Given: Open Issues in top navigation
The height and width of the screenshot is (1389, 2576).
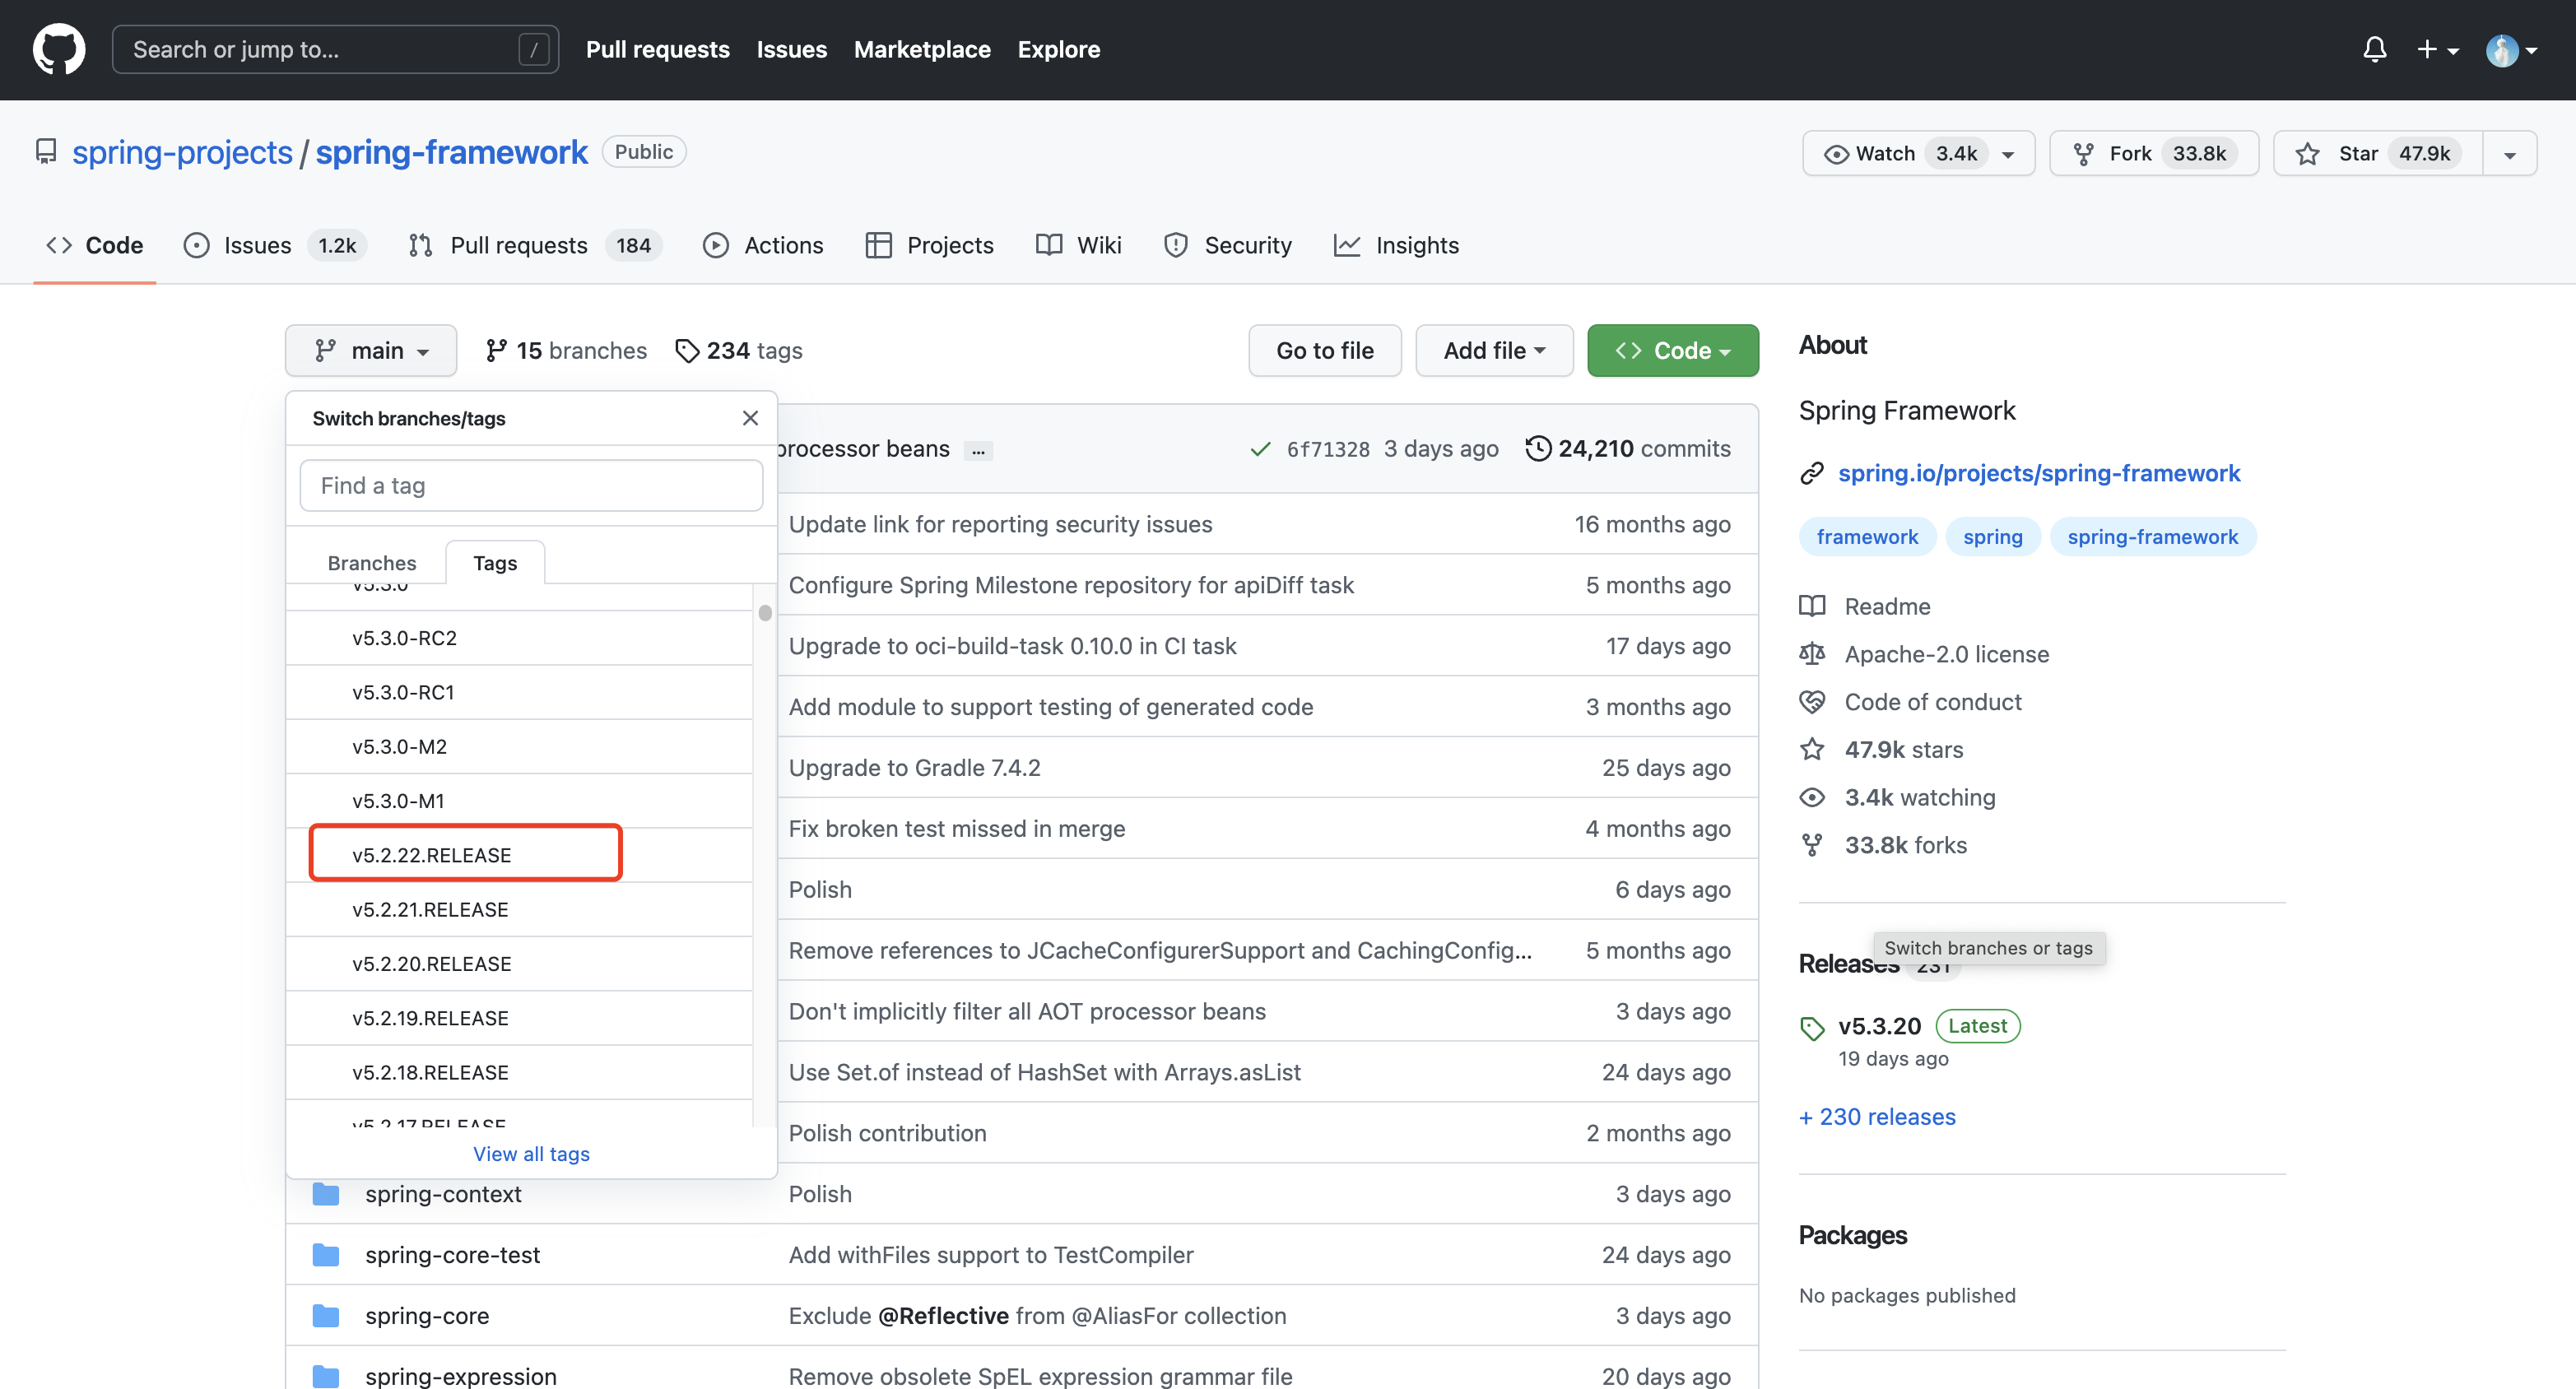Looking at the screenshot, I should pyautogui.click(x=791, y=49).
